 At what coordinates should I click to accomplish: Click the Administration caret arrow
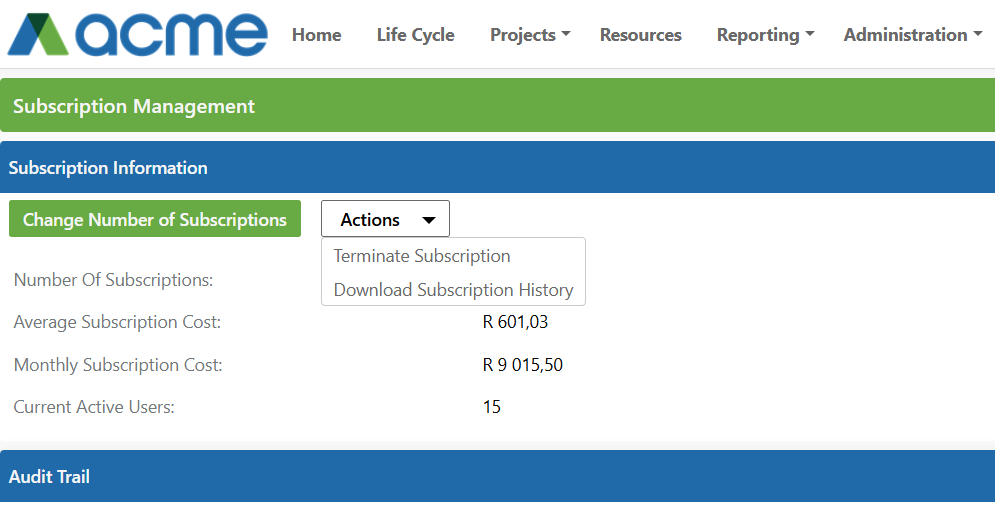point(978,34)
